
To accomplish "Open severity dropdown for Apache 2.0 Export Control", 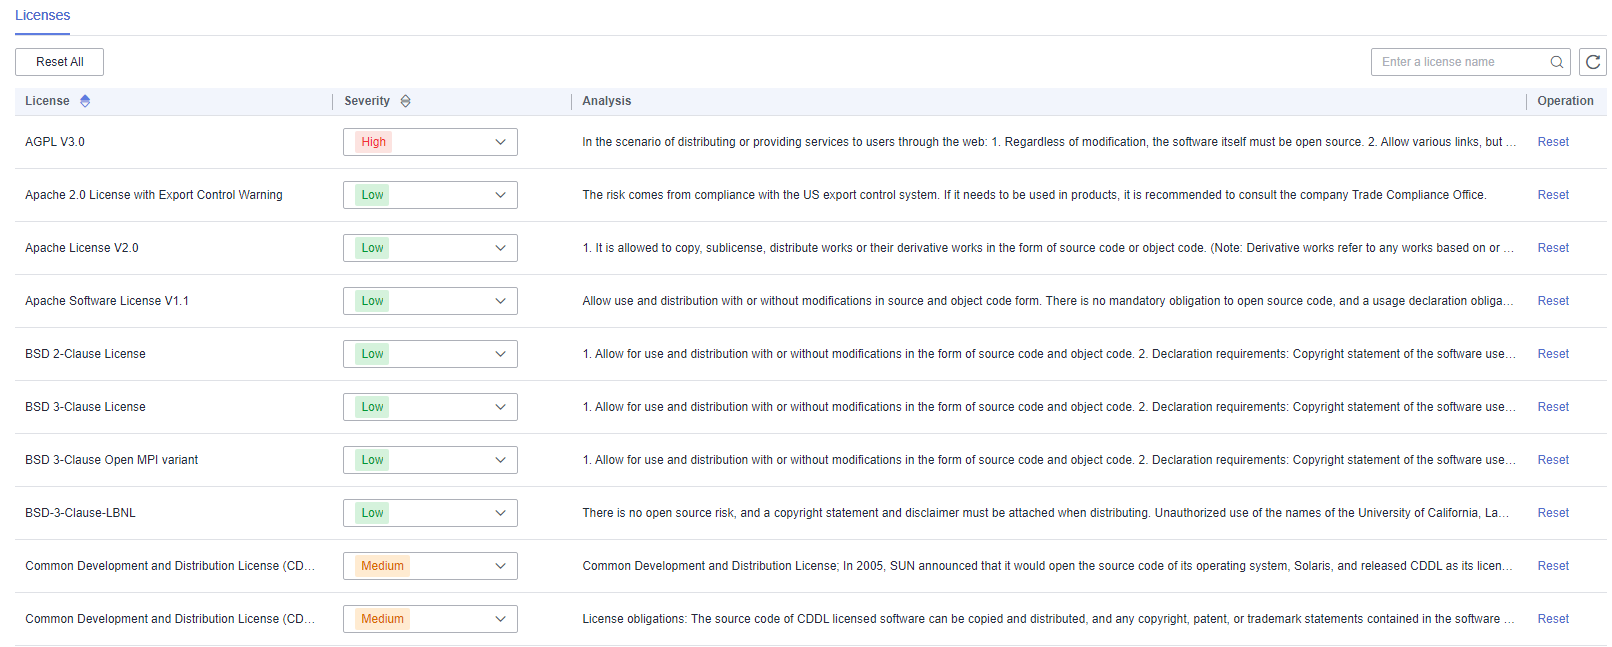I will point(430,195).
